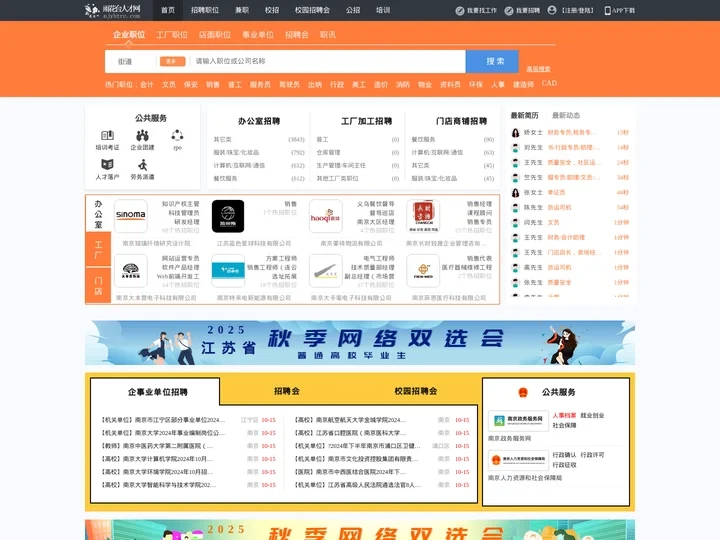Open the blue 特来电 company logo
Viewport: 720px width, 540px height.
[x=228, y=271]
